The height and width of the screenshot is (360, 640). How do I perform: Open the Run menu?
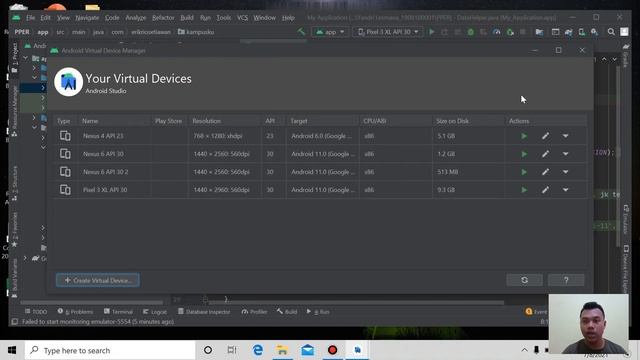(x=205, y=18)
